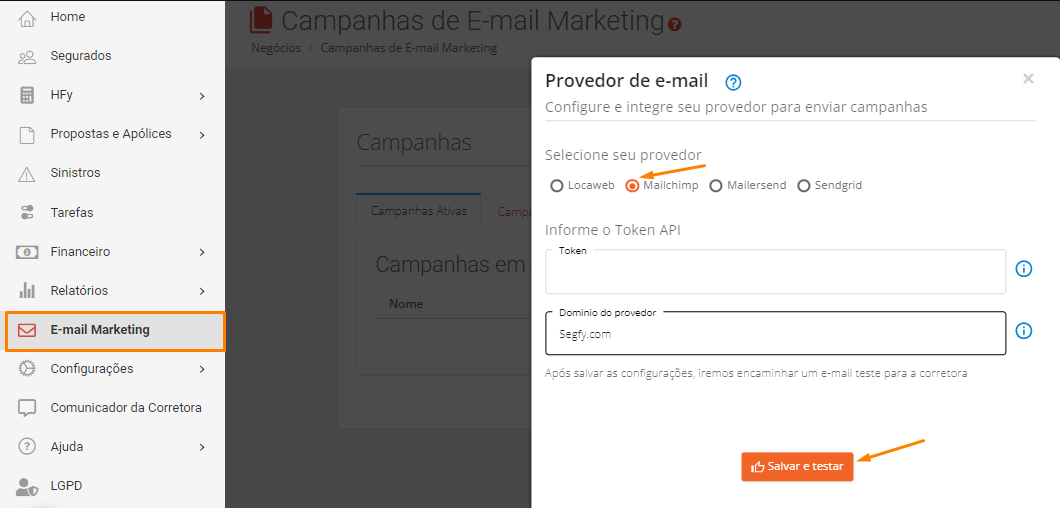Image resolution: width=1060 pixels, height=508 pixels.
Task: Follow the Negócios breadcrumb link
Action: (276, 48)
